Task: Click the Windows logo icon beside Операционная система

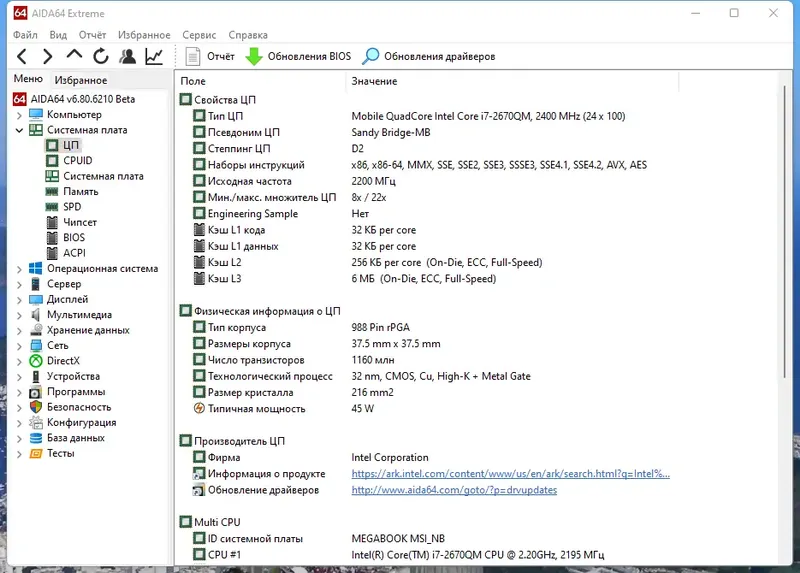Action: click(36, 268)
